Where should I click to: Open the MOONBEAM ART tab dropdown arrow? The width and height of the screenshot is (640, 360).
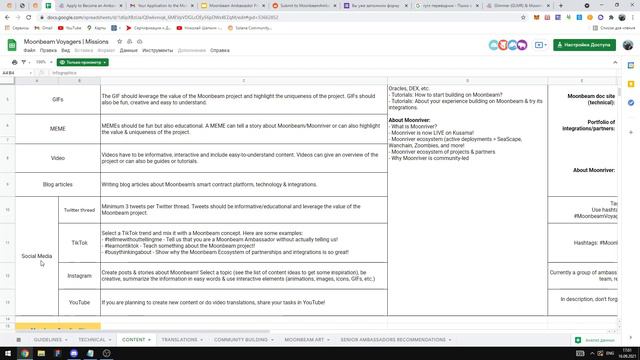pos(328,340)
